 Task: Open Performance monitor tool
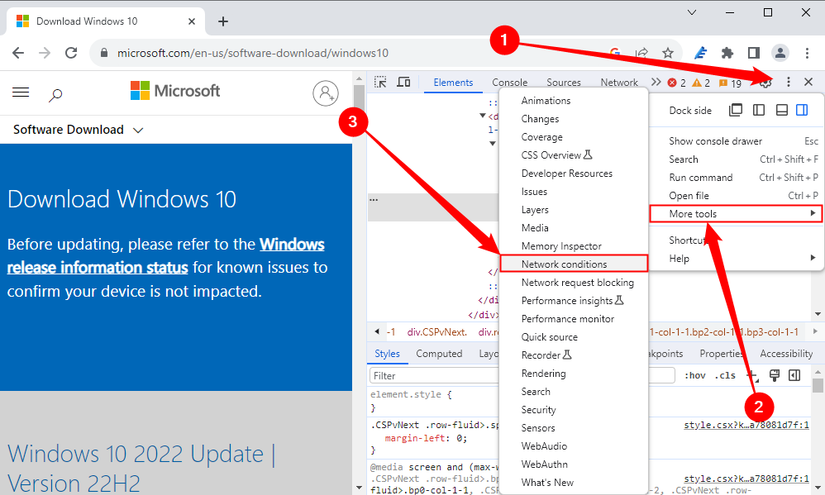[x=574, y=319]
